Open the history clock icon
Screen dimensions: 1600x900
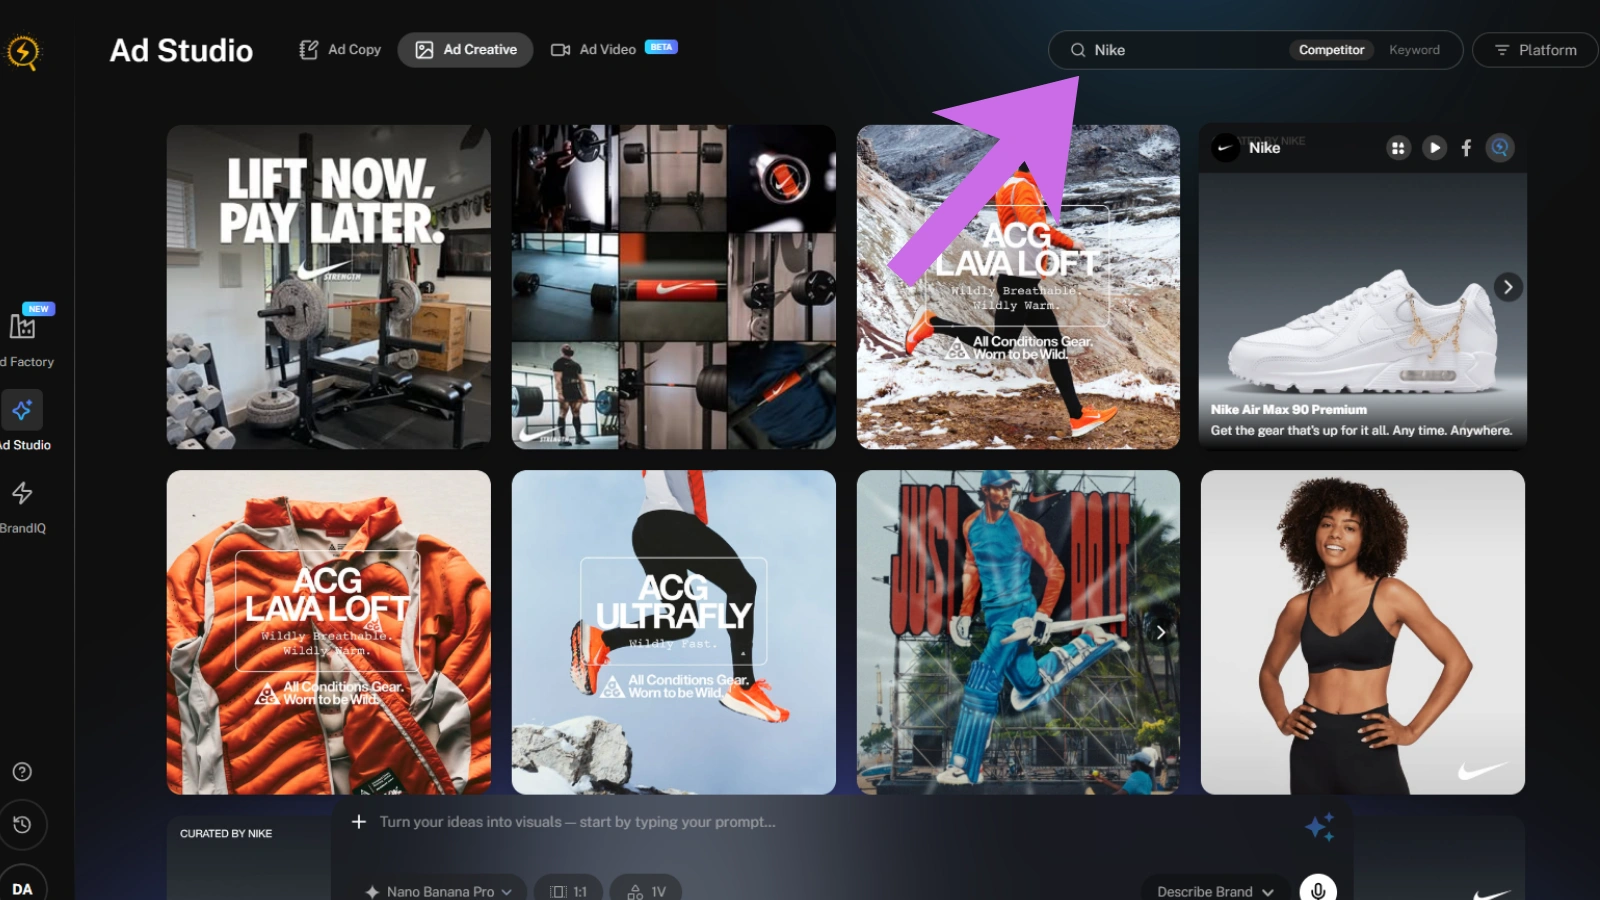pos(22,825)
